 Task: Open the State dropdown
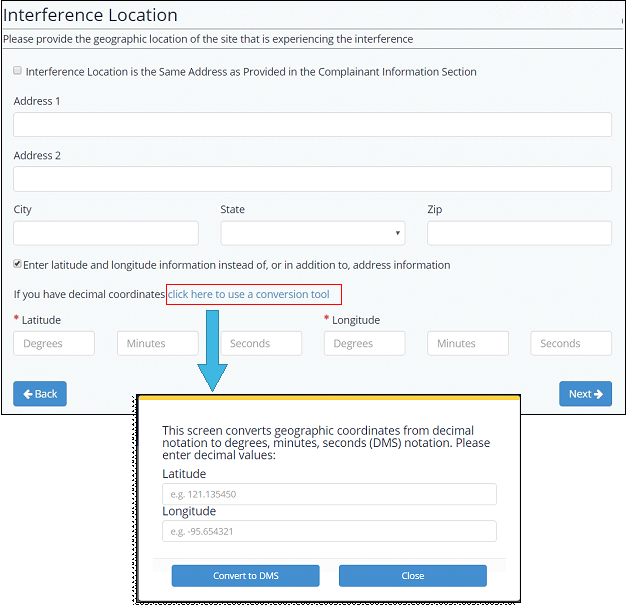(x=312, y=233)
